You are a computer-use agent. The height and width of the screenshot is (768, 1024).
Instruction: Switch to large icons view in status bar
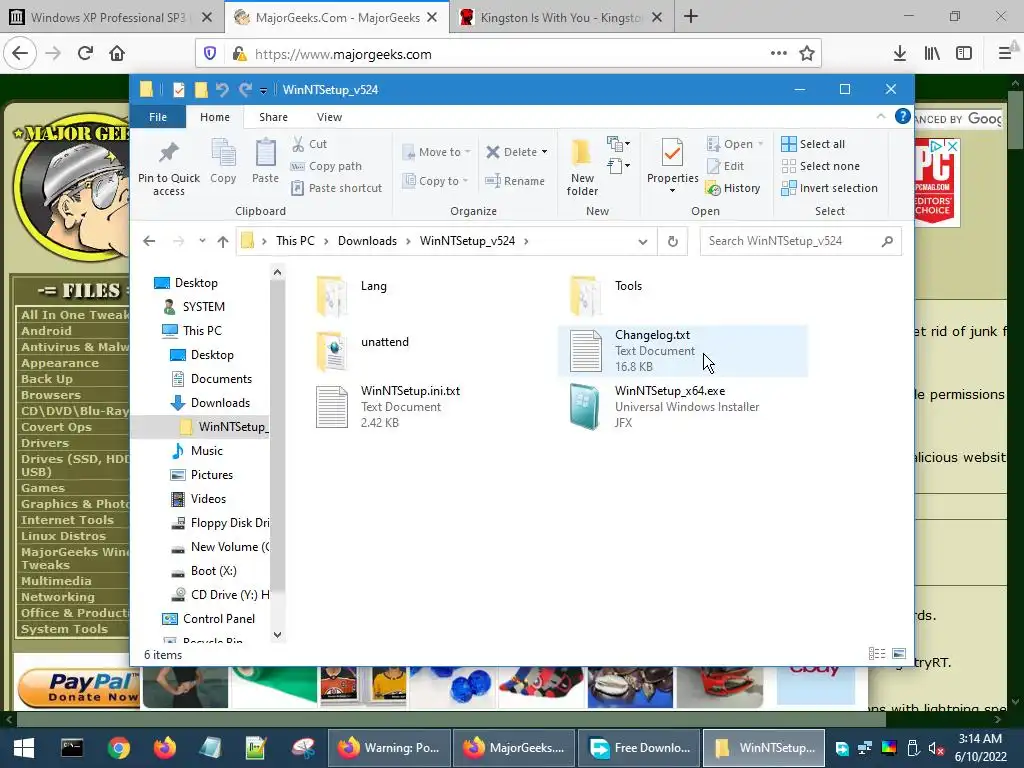tap(899, 654)
